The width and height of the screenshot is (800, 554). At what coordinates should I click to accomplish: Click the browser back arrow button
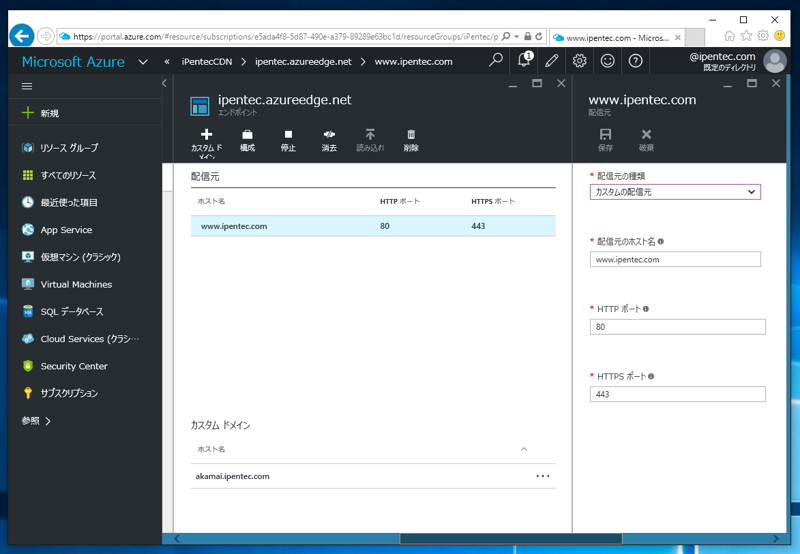[x=21, y=36]
